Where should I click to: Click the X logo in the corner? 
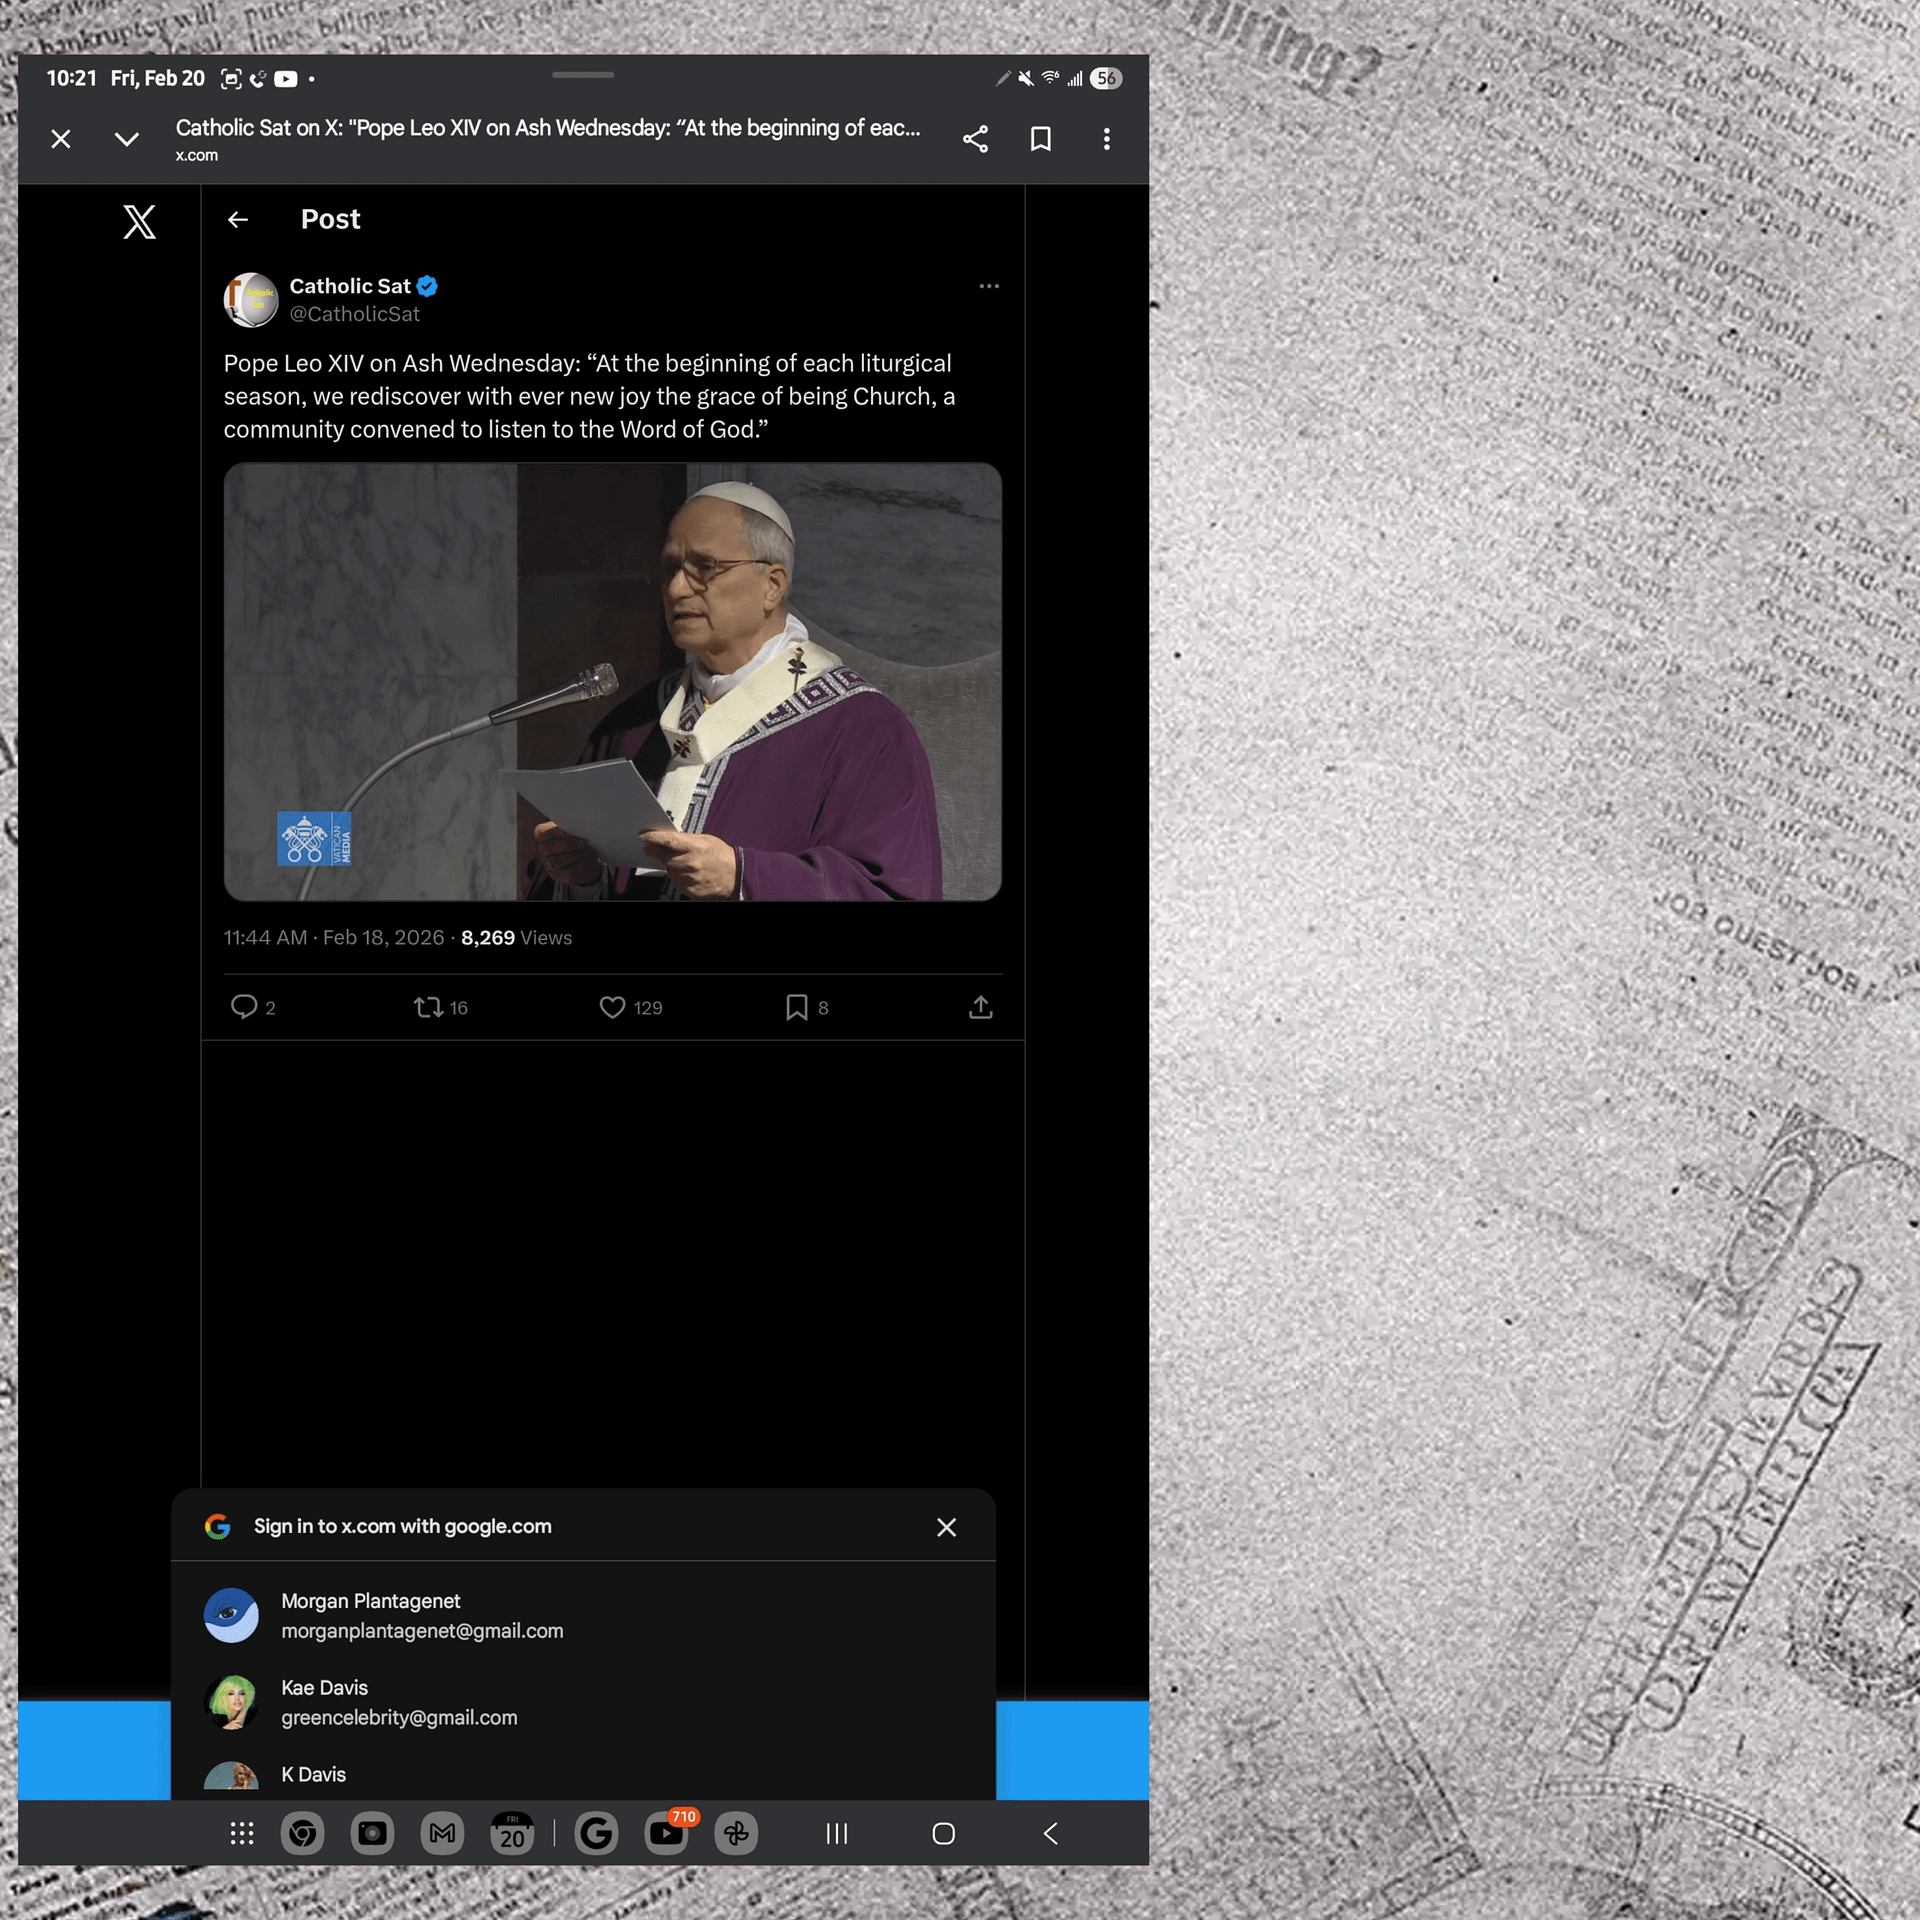pos(139,221)
